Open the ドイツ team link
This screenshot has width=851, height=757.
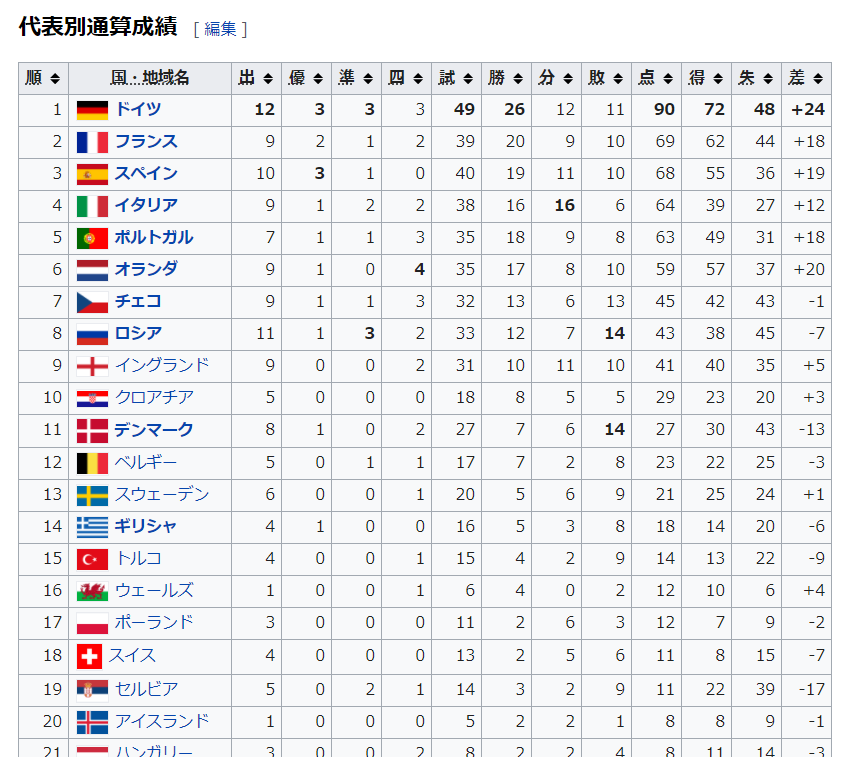click(x=138, y=110)
